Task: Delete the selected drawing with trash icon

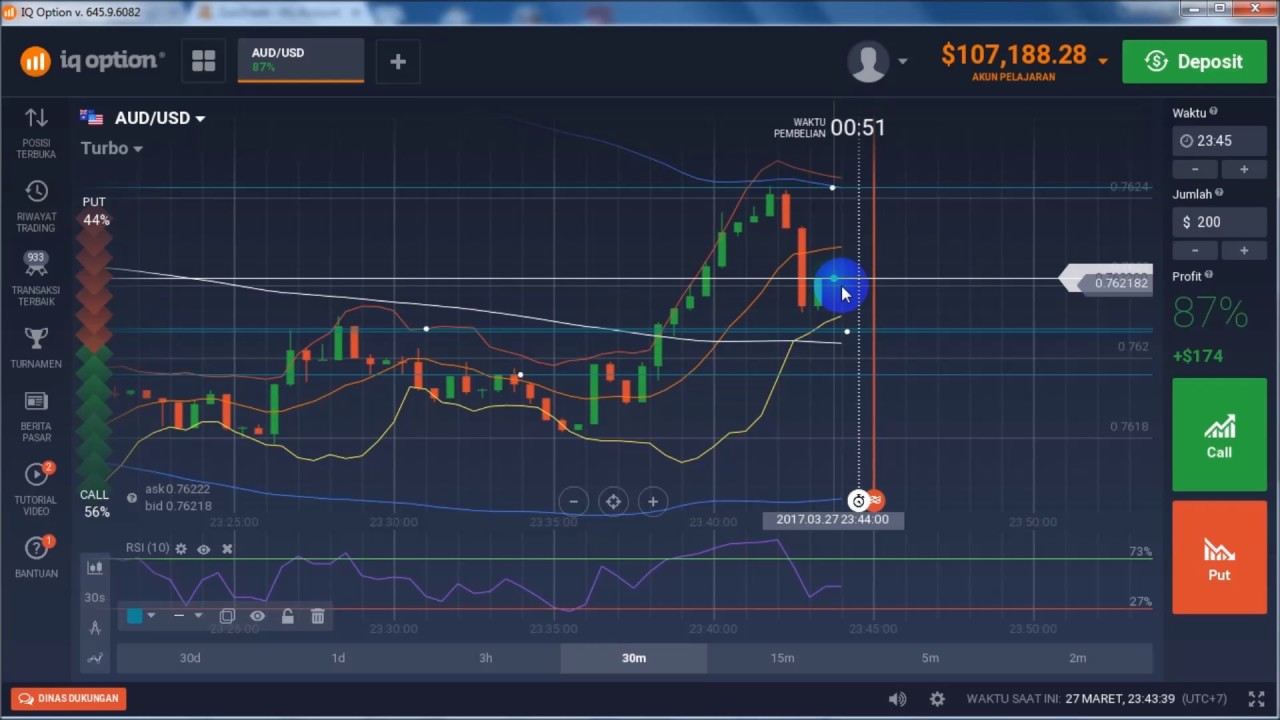Action: [x=318, y=616]
